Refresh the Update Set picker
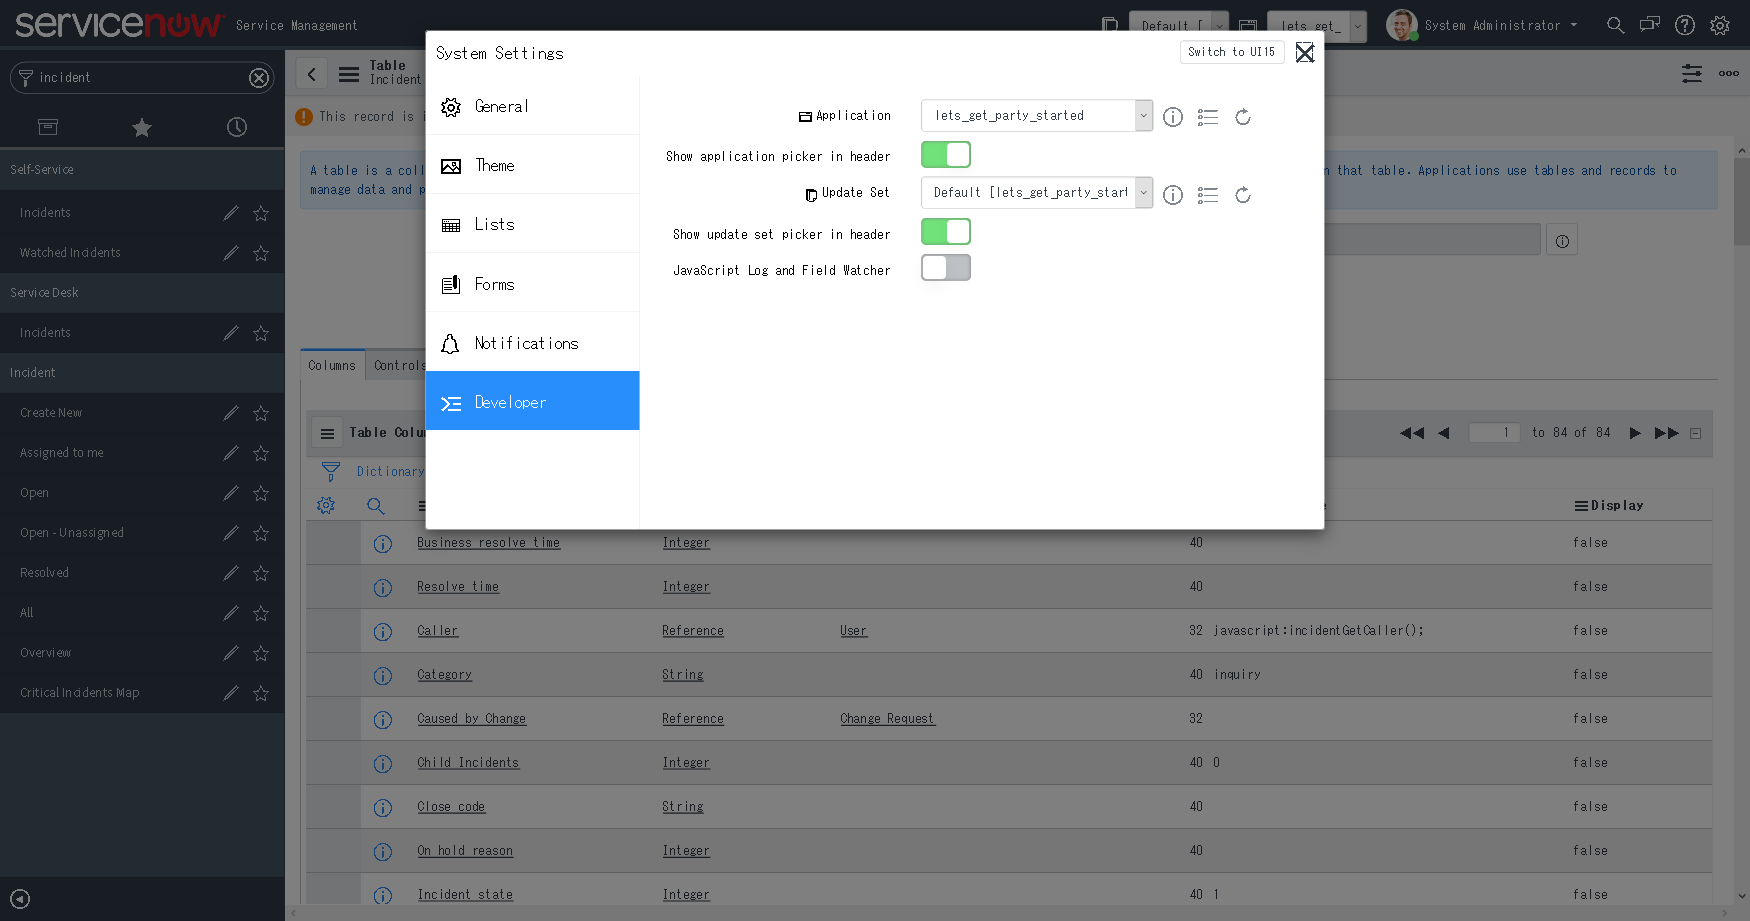The image size is (1750, 921). [x=1243, y=195]
